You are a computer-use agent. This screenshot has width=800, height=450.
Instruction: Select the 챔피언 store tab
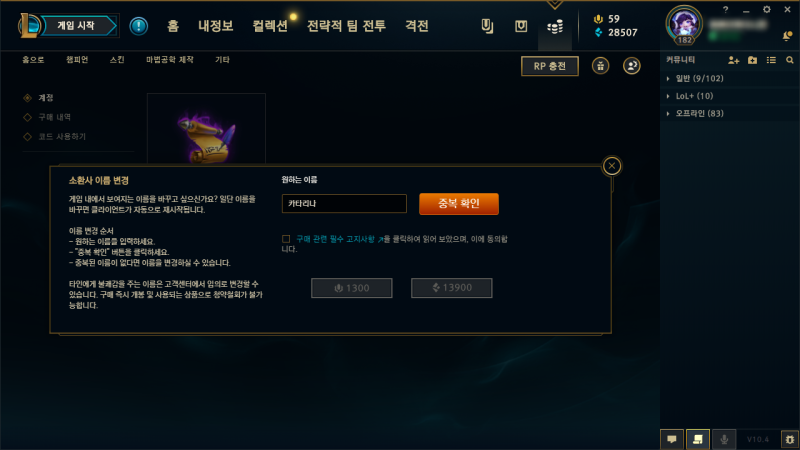(77, 60)
